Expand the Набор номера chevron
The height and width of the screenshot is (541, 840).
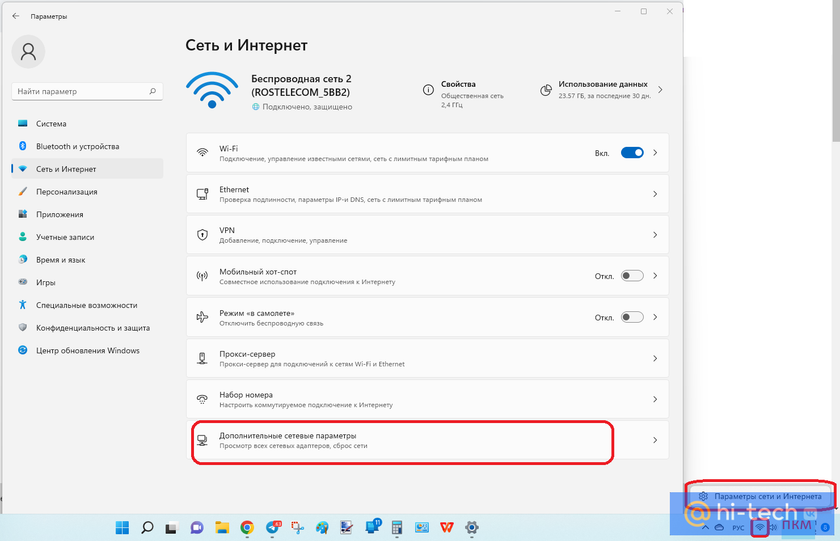(655, 399)
